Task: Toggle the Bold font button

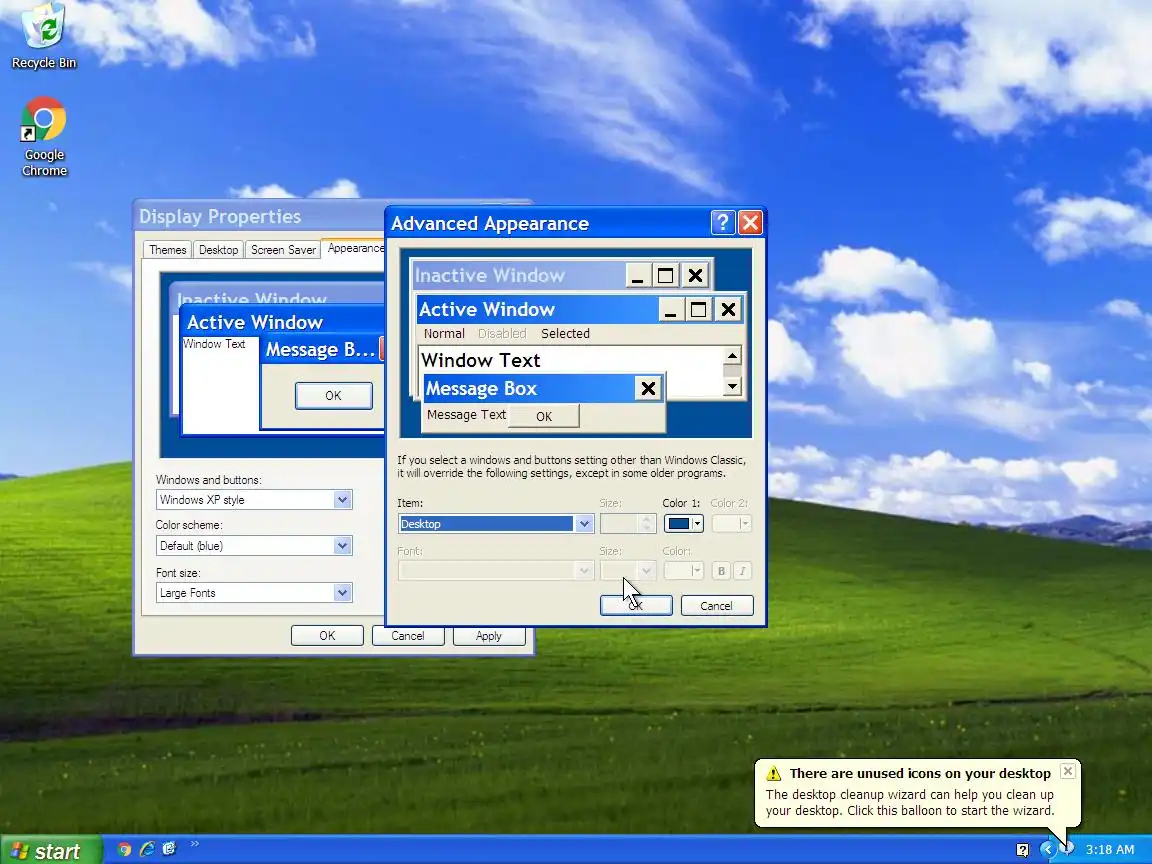Action: click(x=721, y=571)
